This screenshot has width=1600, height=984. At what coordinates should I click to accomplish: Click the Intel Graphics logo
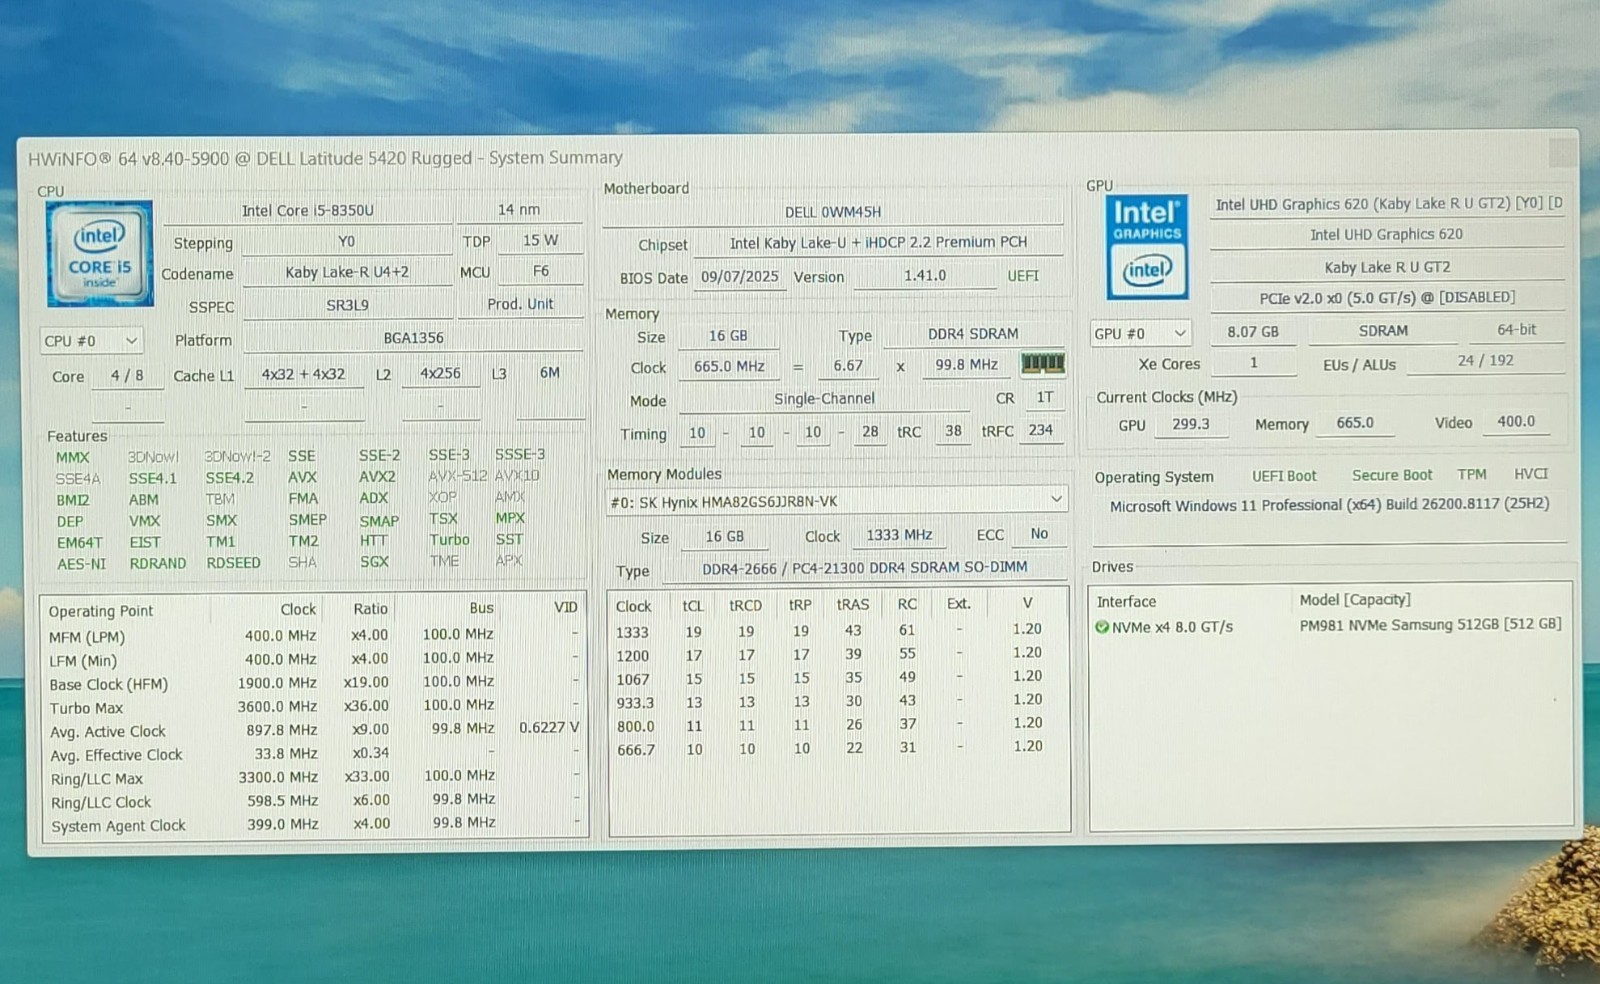1147,247
